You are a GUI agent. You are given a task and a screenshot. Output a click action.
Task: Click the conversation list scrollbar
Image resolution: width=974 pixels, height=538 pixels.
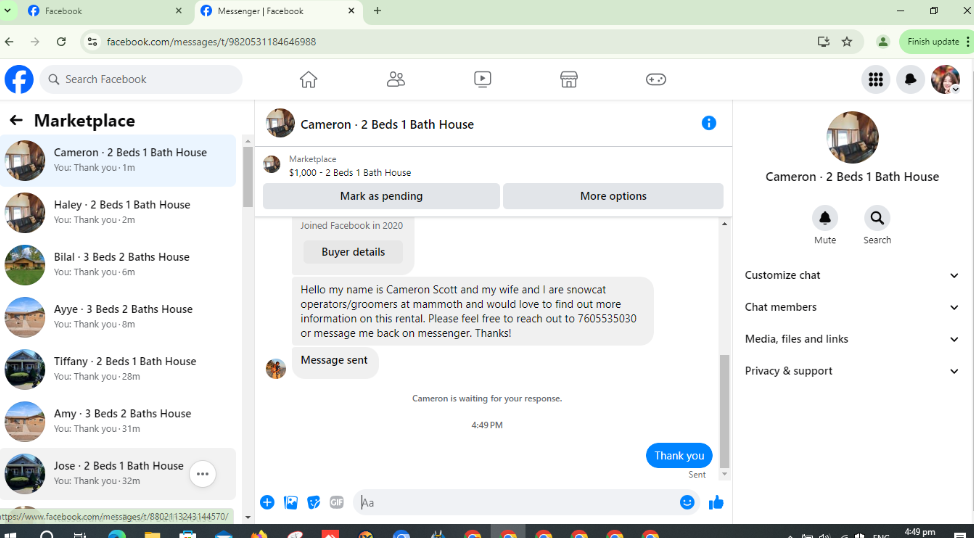248,177
